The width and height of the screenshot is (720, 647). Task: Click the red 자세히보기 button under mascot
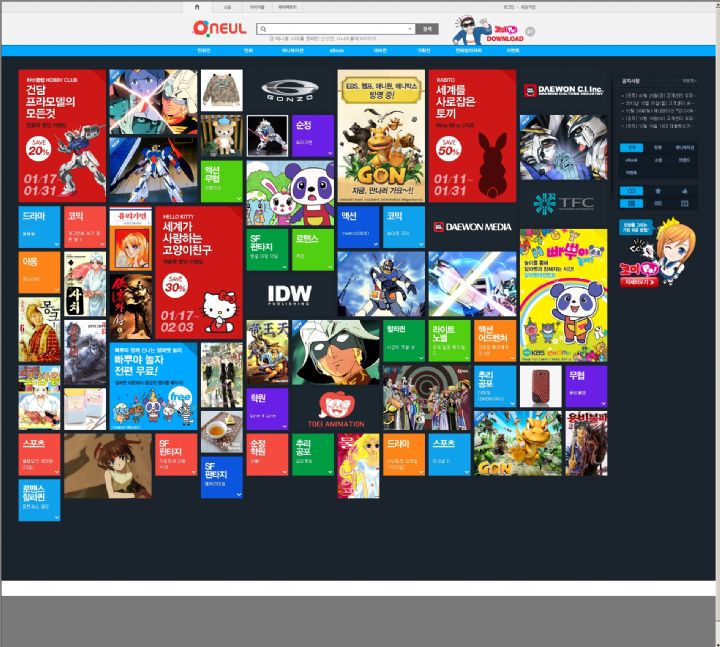click(639, 282)
